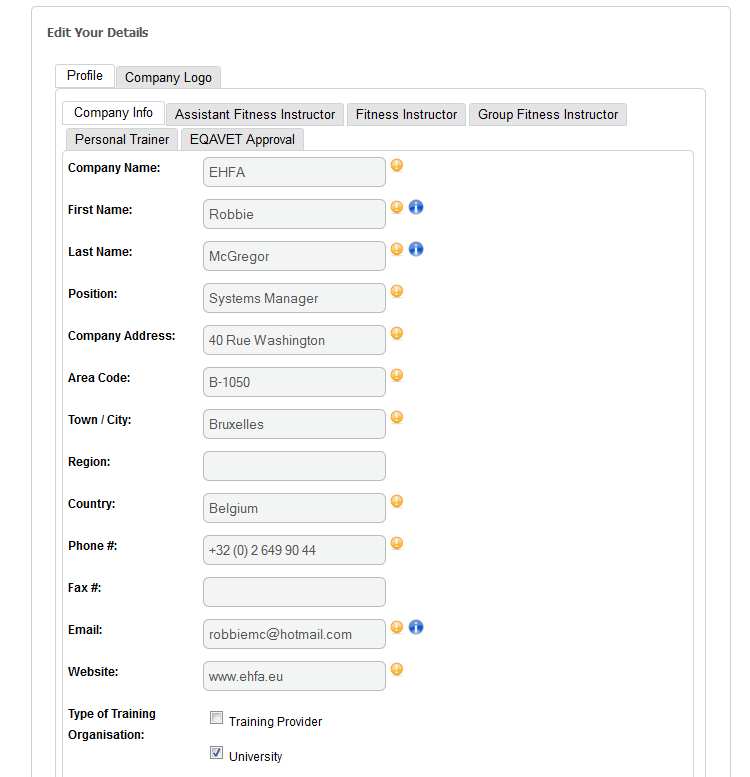Image resolution: width=750 pixels, height=777 pixels.
Task: Open the EQAVET Approval tab
Action: pyautogui.click(x=242, y=139)
